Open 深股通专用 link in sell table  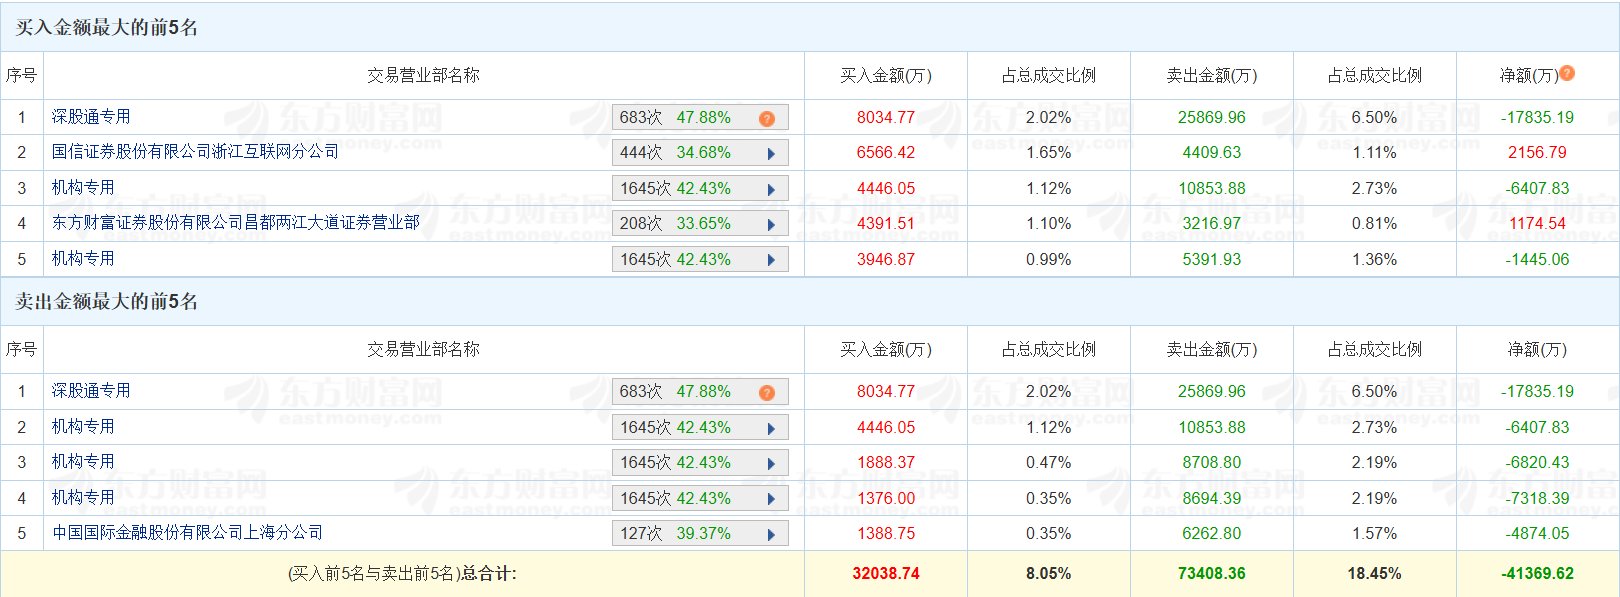[x=91, y=391]
